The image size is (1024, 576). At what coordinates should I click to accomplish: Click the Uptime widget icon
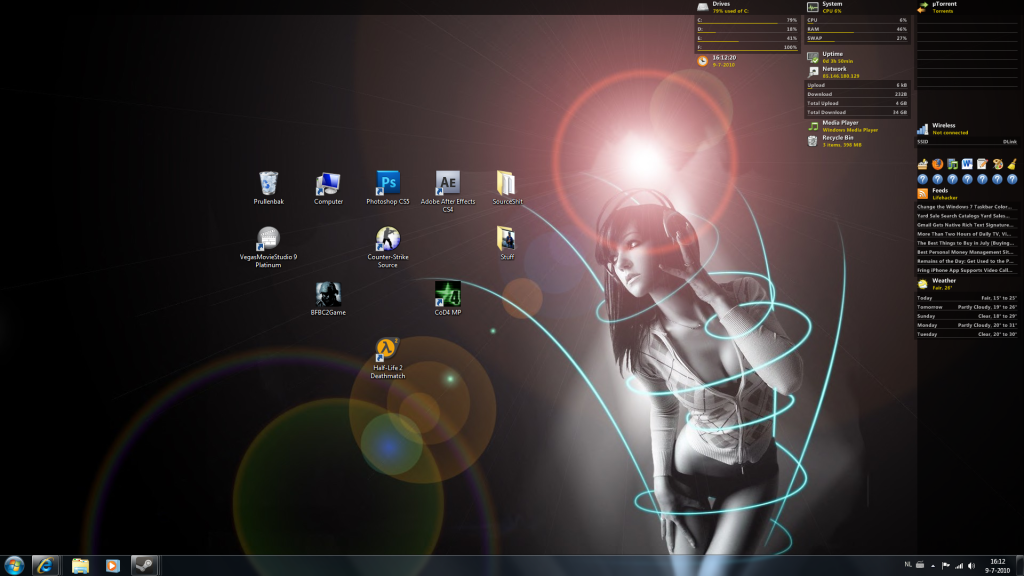[812, 57]
